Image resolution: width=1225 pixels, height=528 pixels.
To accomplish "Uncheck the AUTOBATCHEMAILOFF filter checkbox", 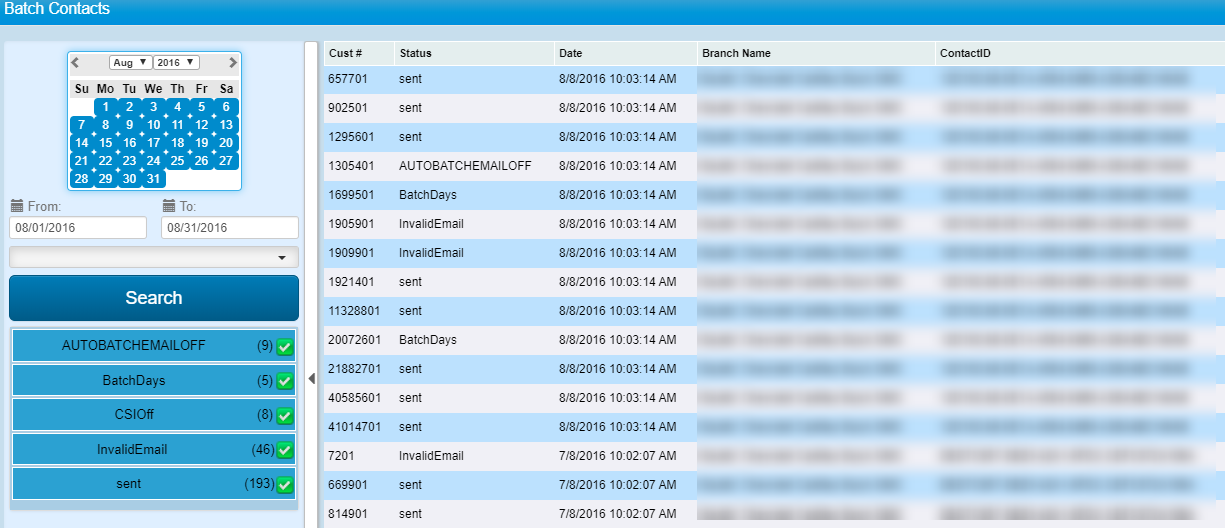I will pos(285,347).
